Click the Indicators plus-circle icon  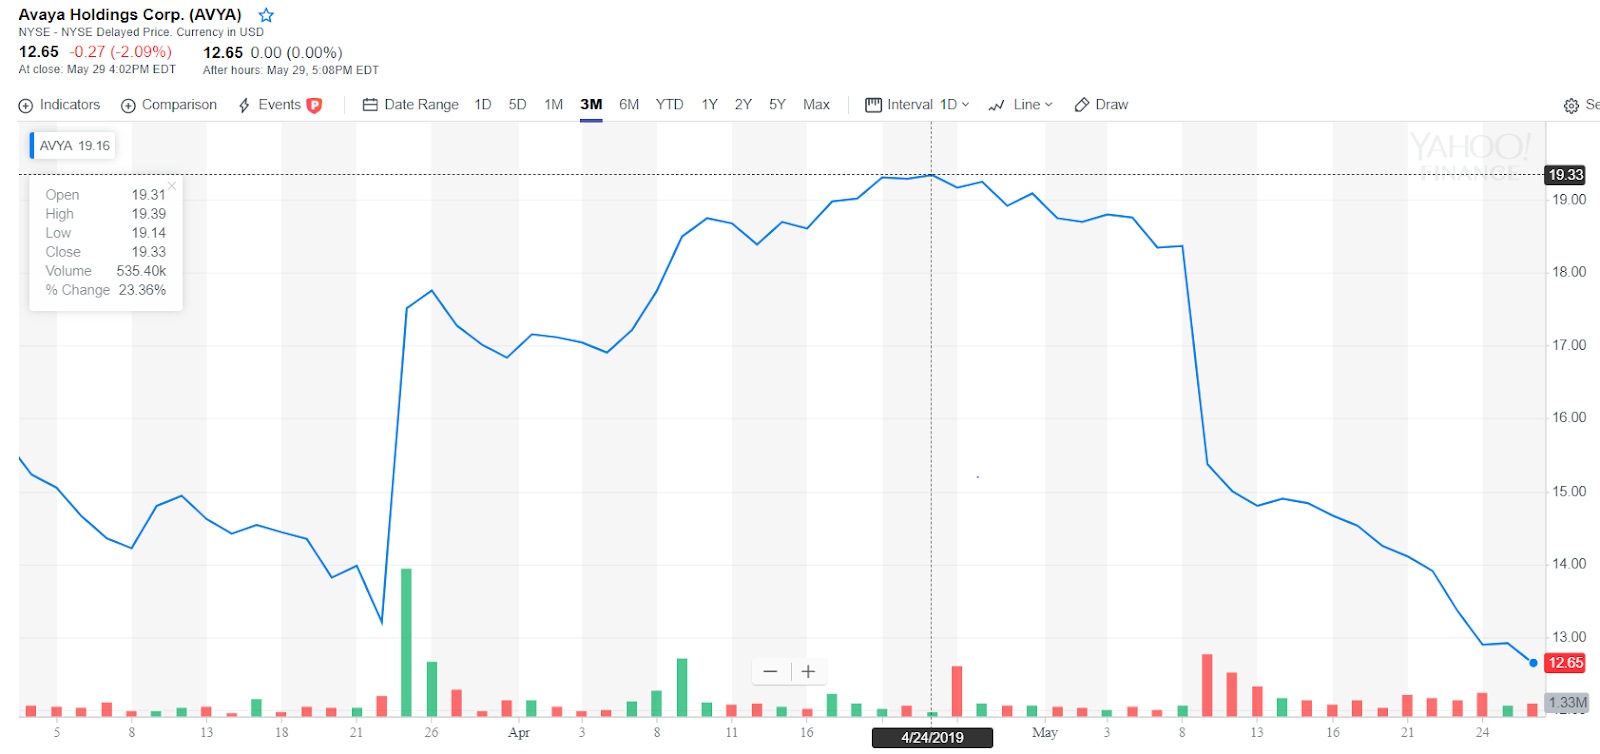pyautogui.click(x=26, y=106)
